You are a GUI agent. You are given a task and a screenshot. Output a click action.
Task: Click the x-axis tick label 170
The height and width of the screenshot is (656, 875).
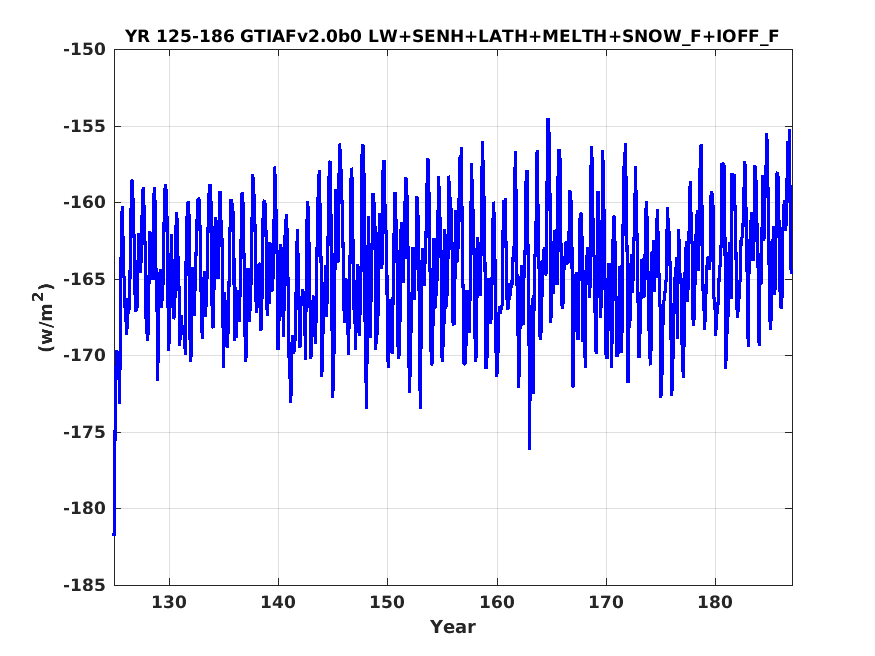pyautogui.click(x=606, y=603)
